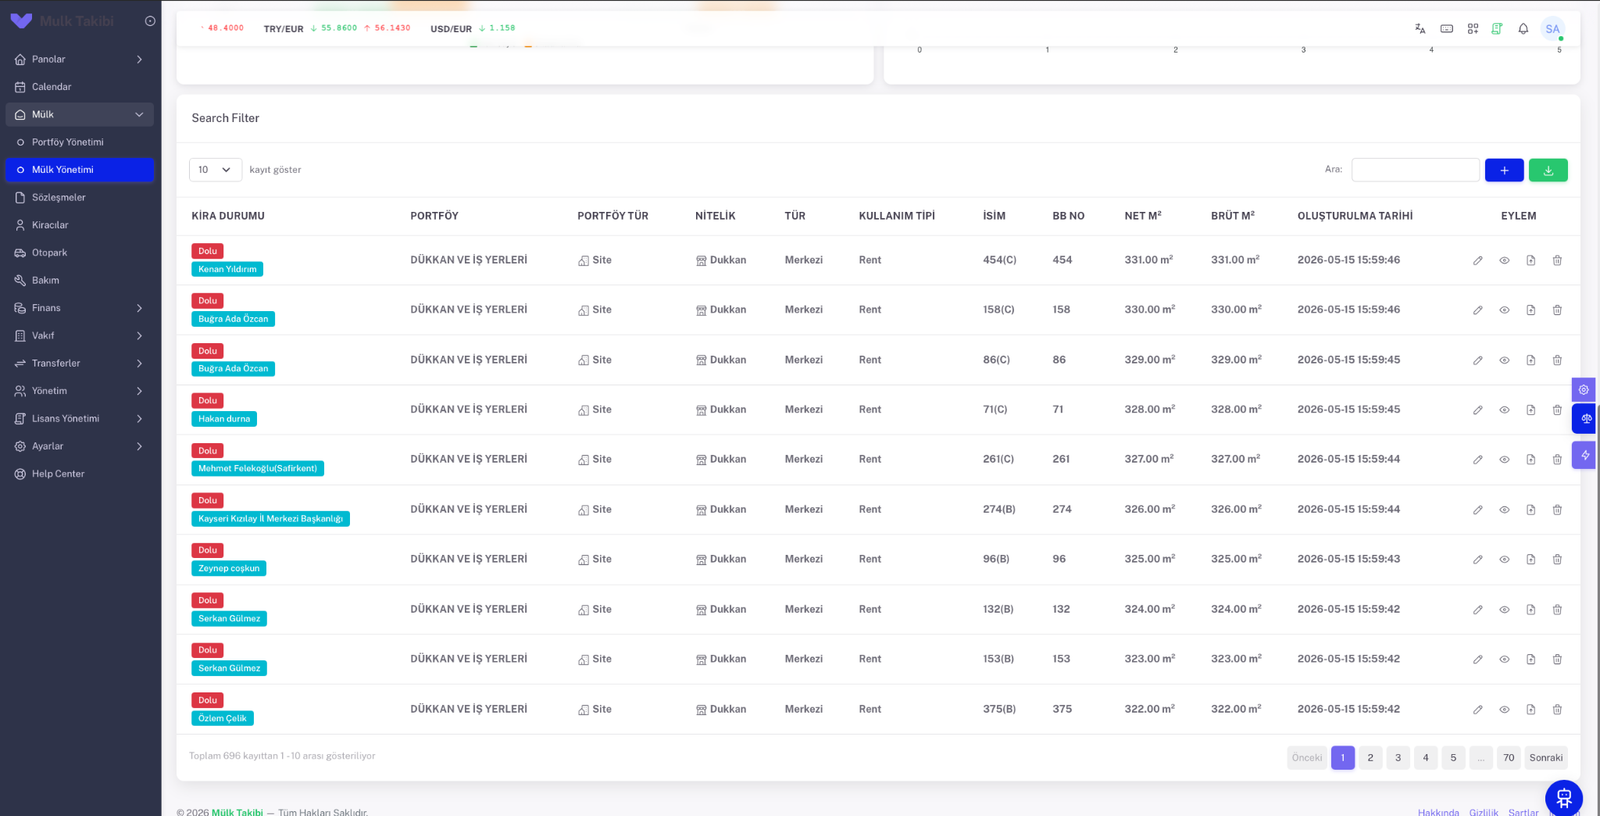Click the green scroll document icon
This screenshot has height=816, width=1600.
[x=1497, y=29]
